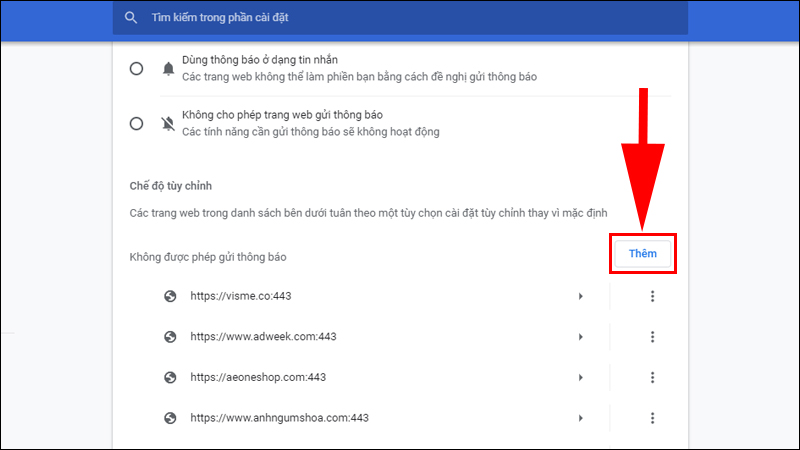This screenshot has height=450, width=800.
Task: Open more actions menu for www.anhngumshoa.com
Action: (x=652, y=417)
